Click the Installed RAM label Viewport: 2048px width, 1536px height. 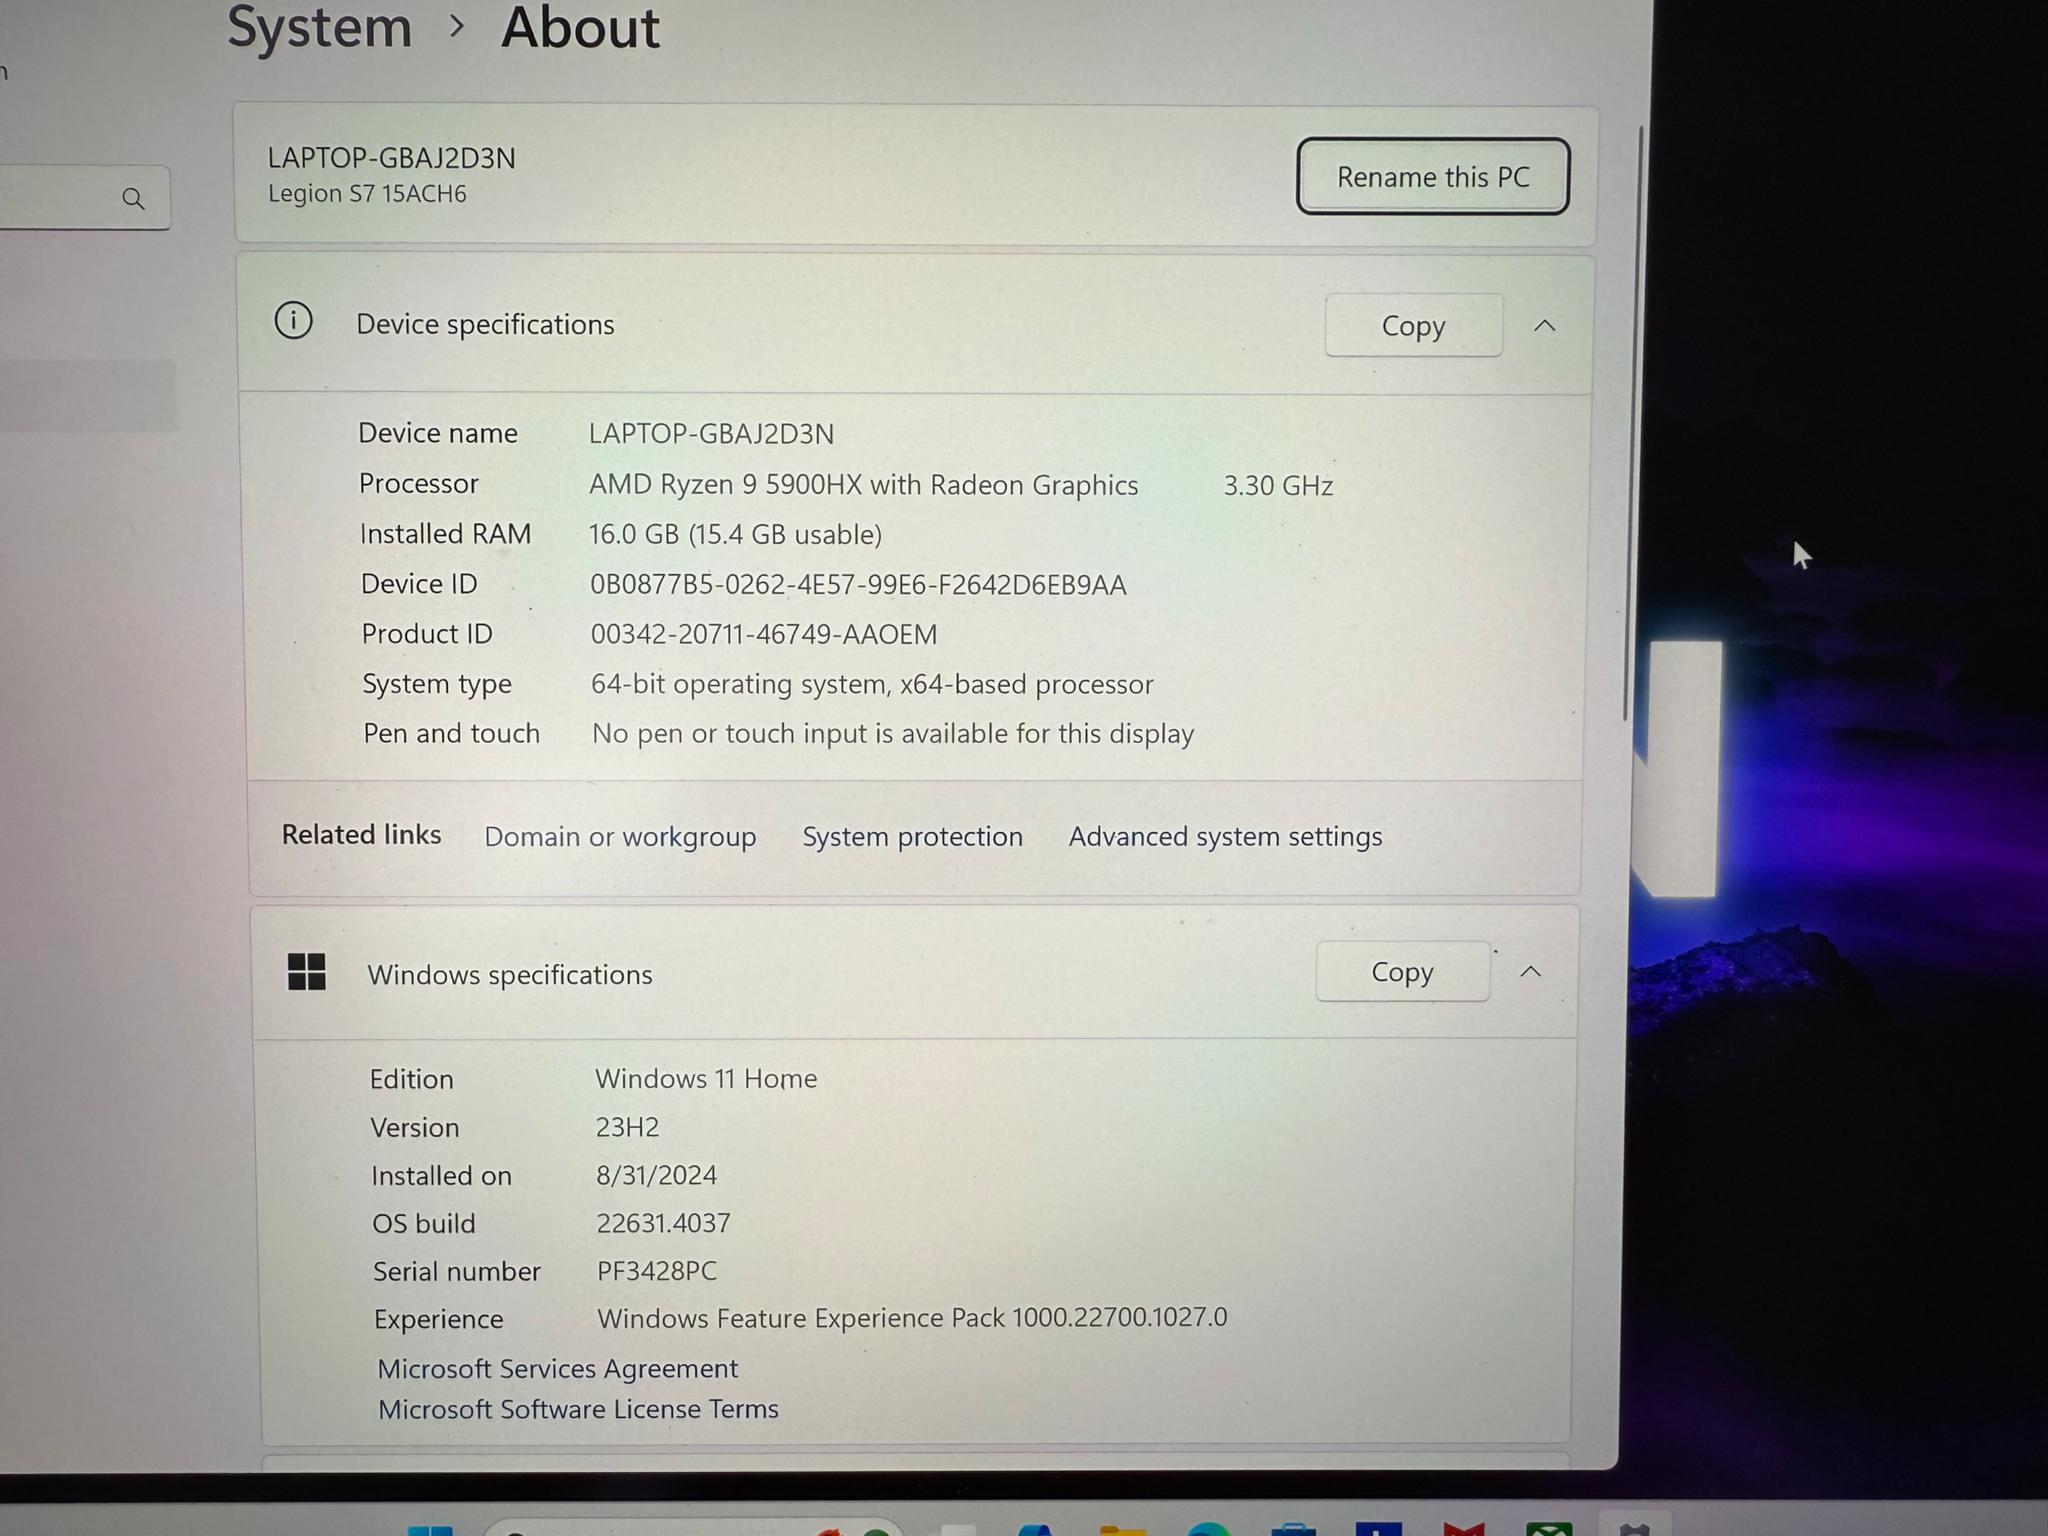click(x=445, y=534)
